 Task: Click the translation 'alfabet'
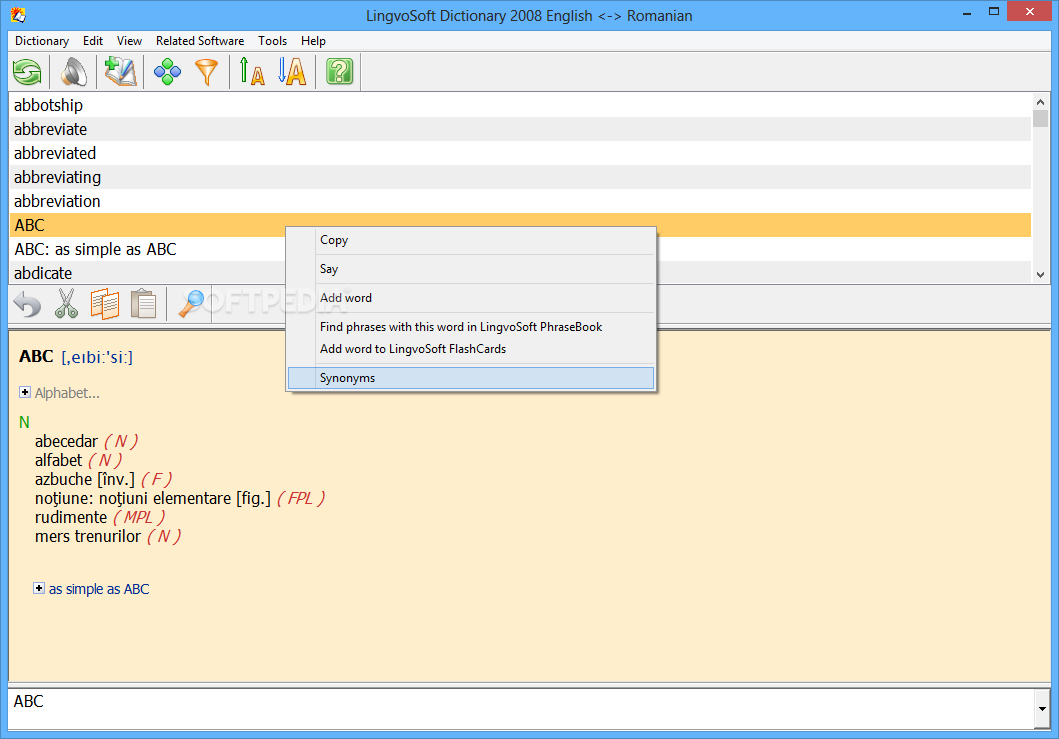58,460
